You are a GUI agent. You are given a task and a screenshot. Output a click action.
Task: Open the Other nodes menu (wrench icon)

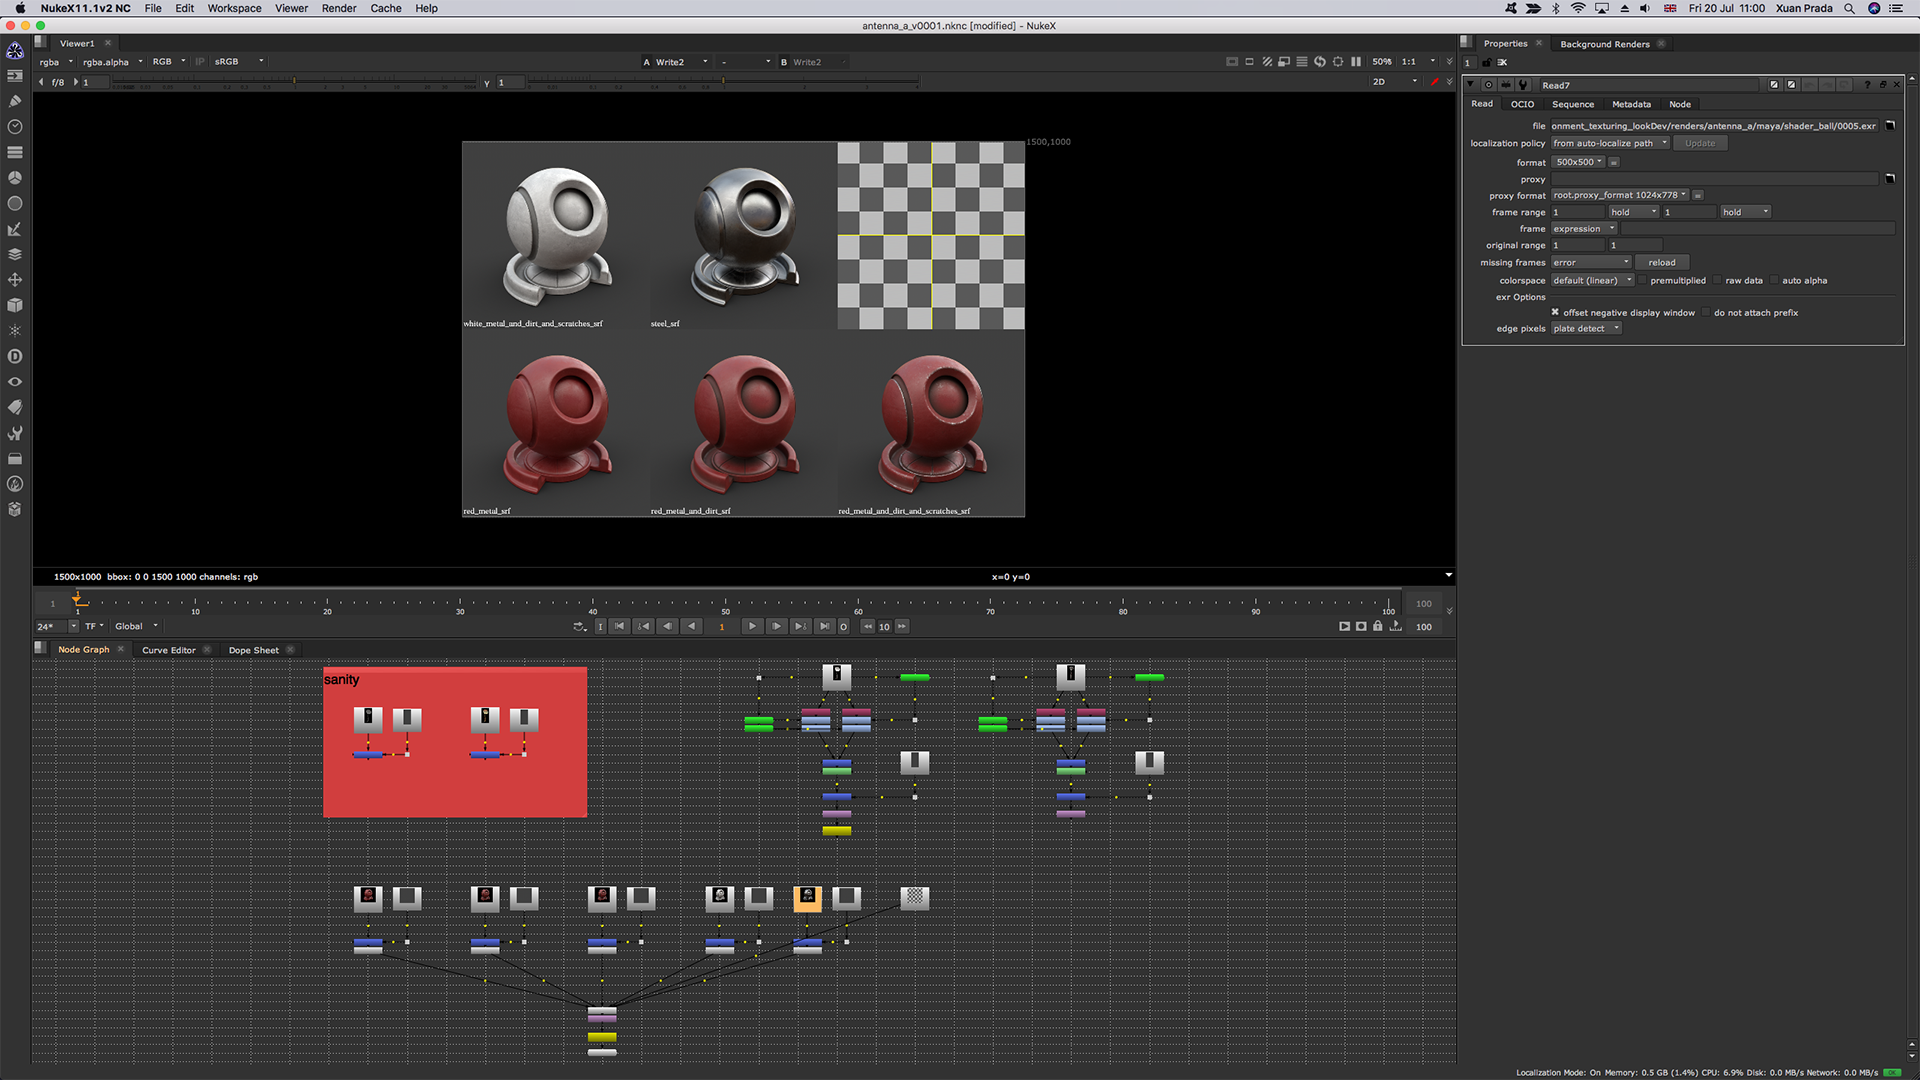click(x=15, y=433)
